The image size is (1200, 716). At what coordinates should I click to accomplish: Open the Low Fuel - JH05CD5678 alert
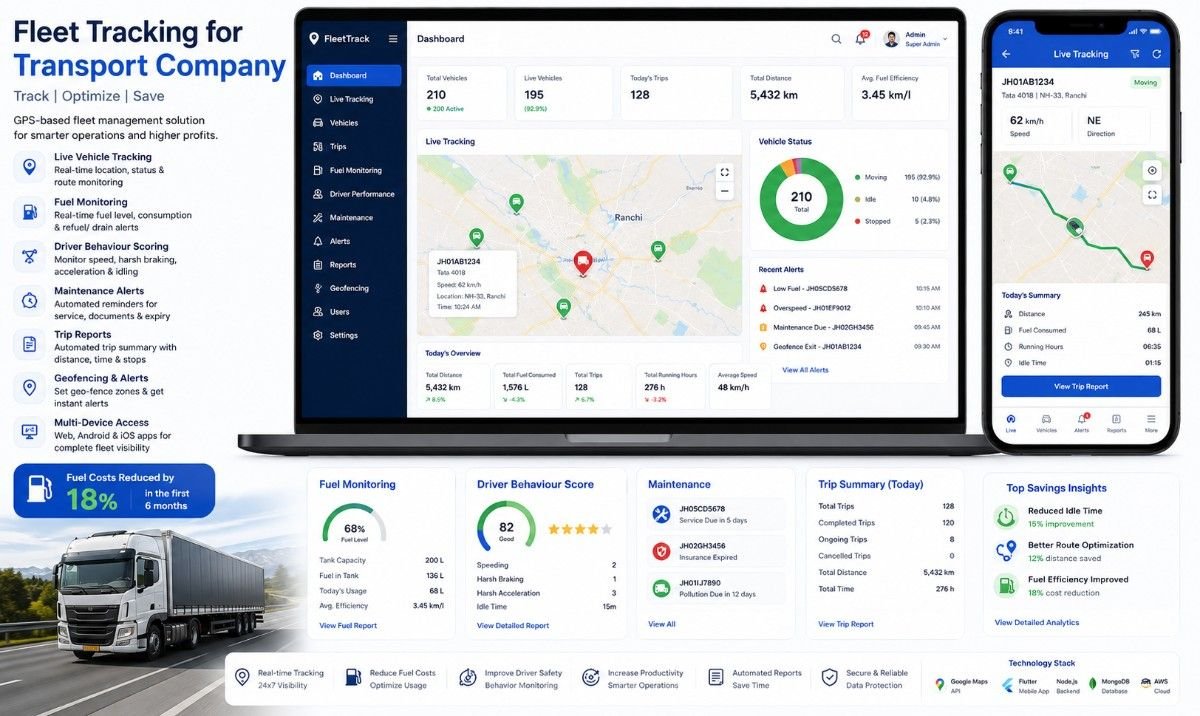[850, 288]
